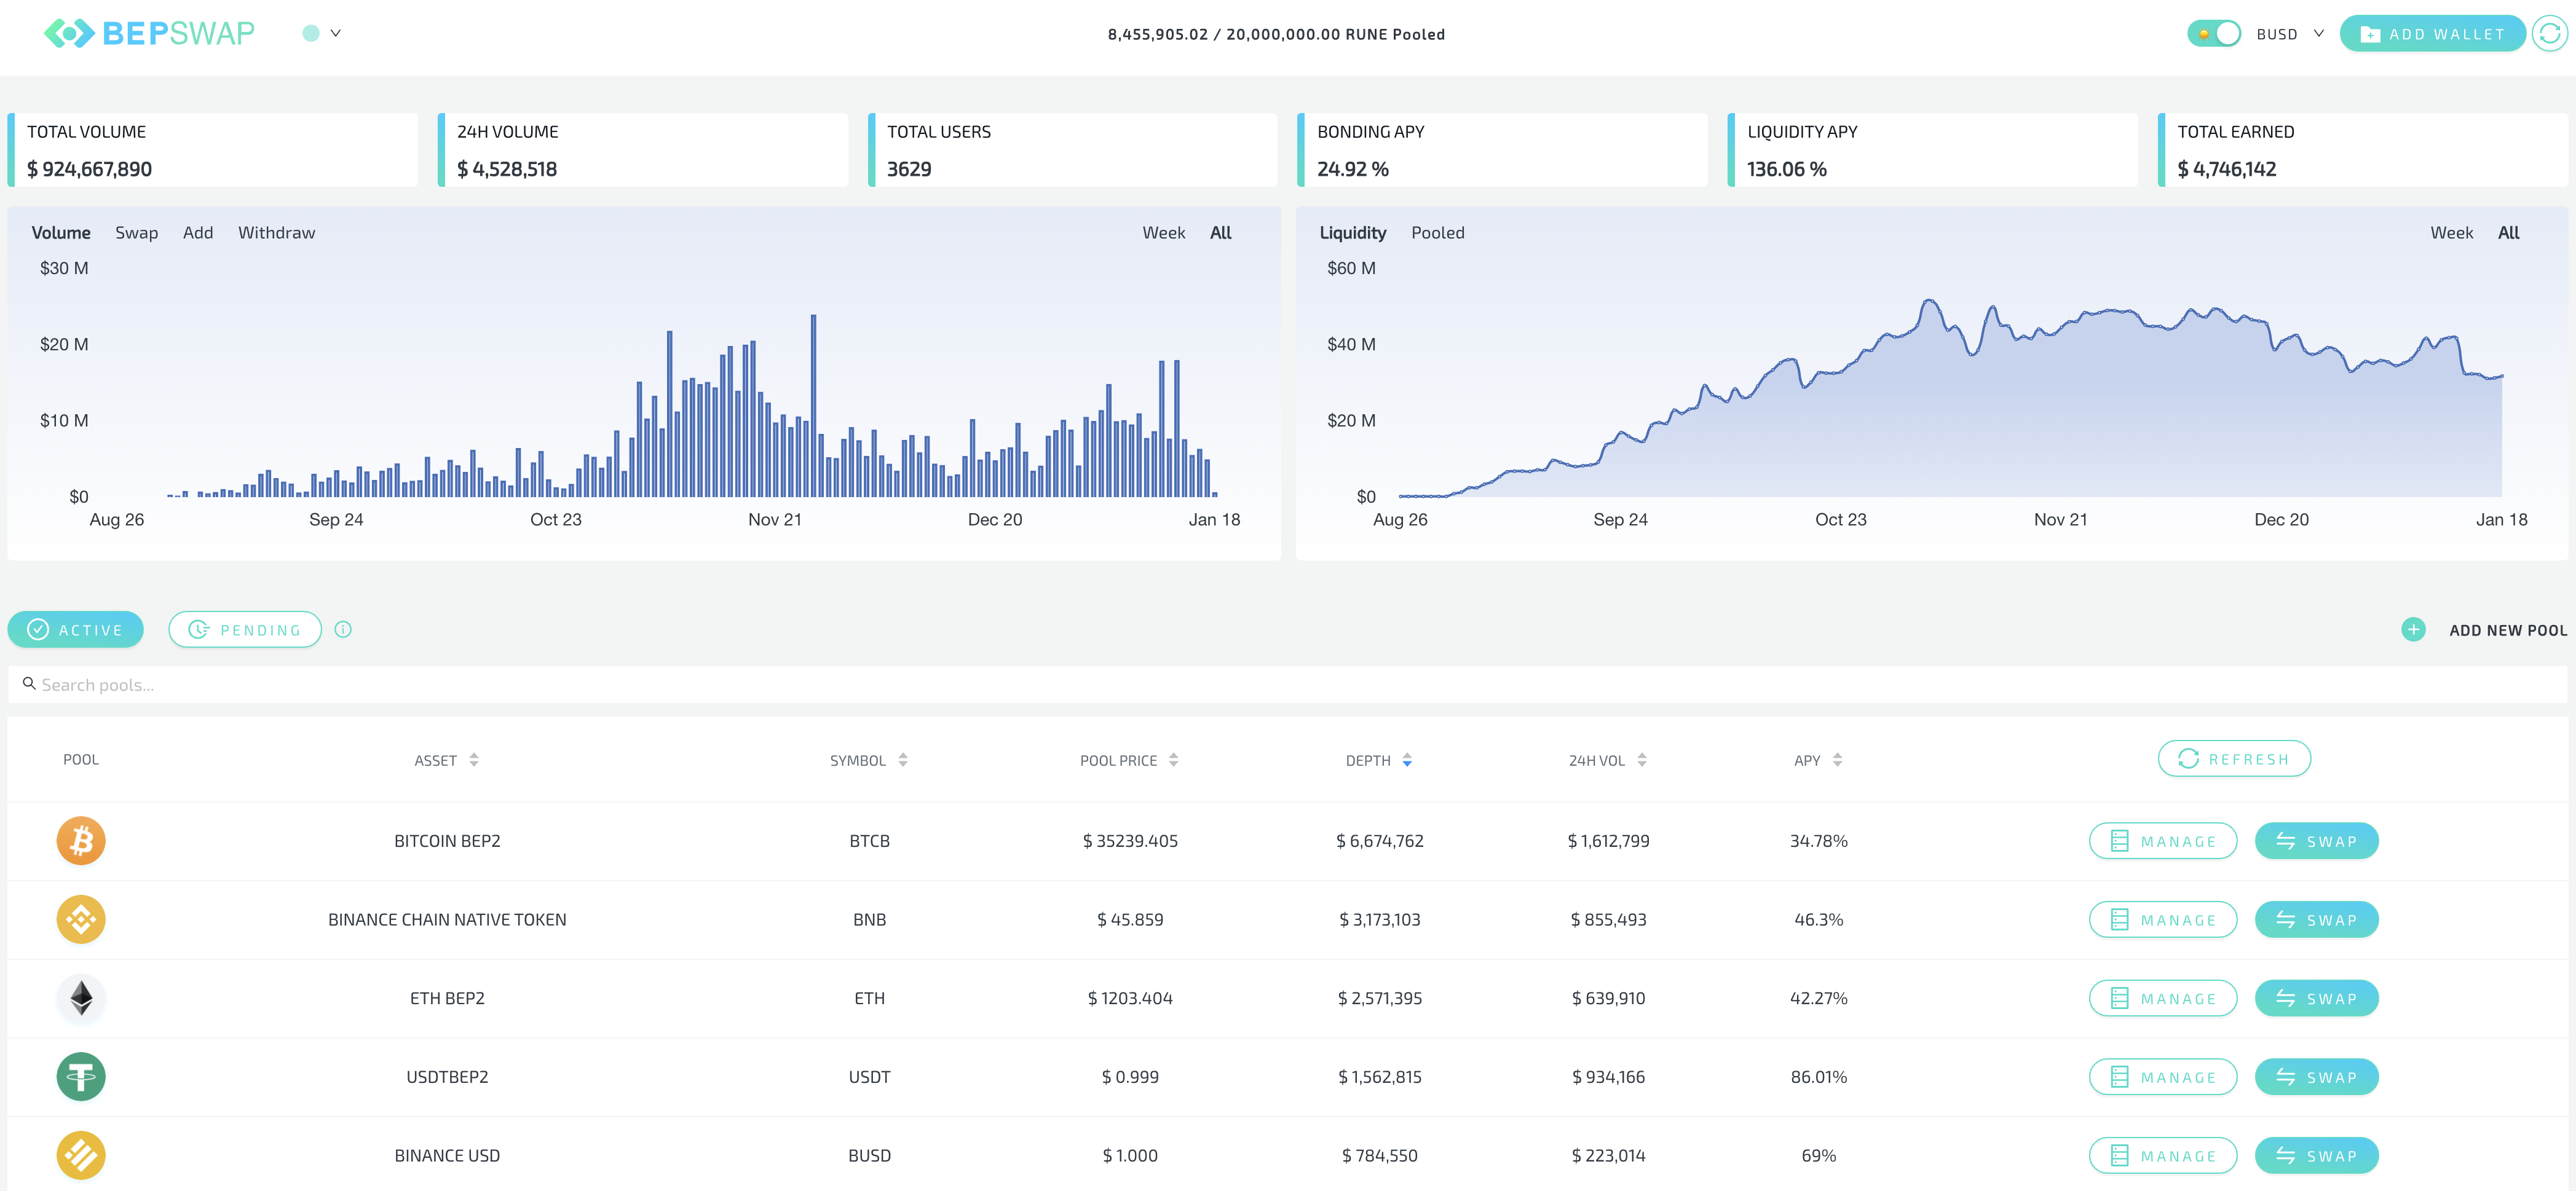This screenshot has height=1191, width=2576.
Task: Click the Ethereum coin icon
Action: point(81,997)
